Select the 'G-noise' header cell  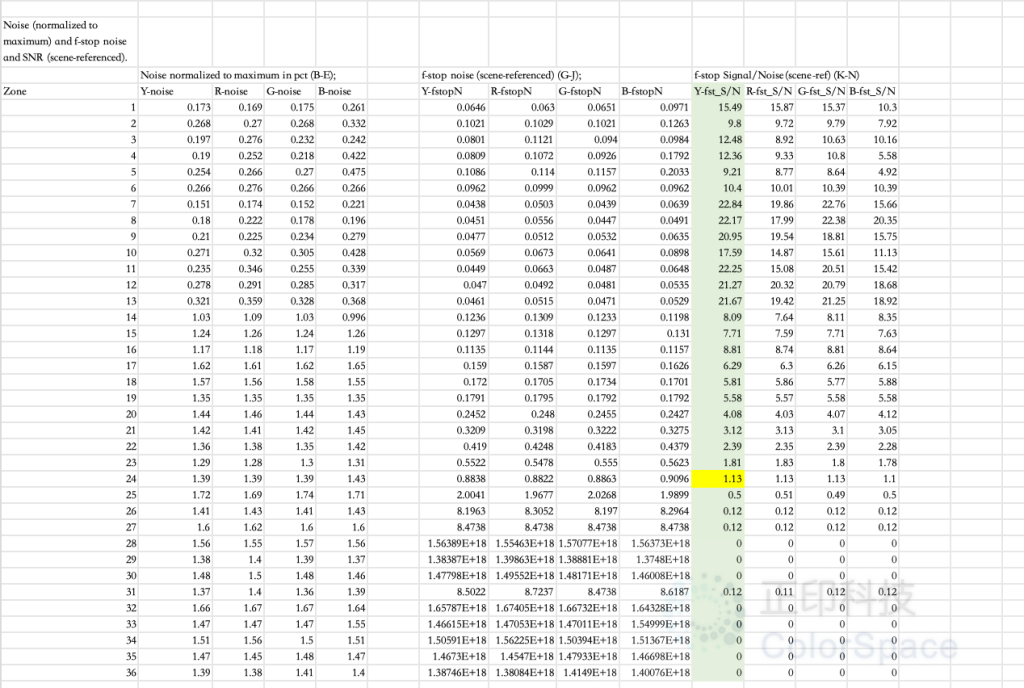(290, 91)
